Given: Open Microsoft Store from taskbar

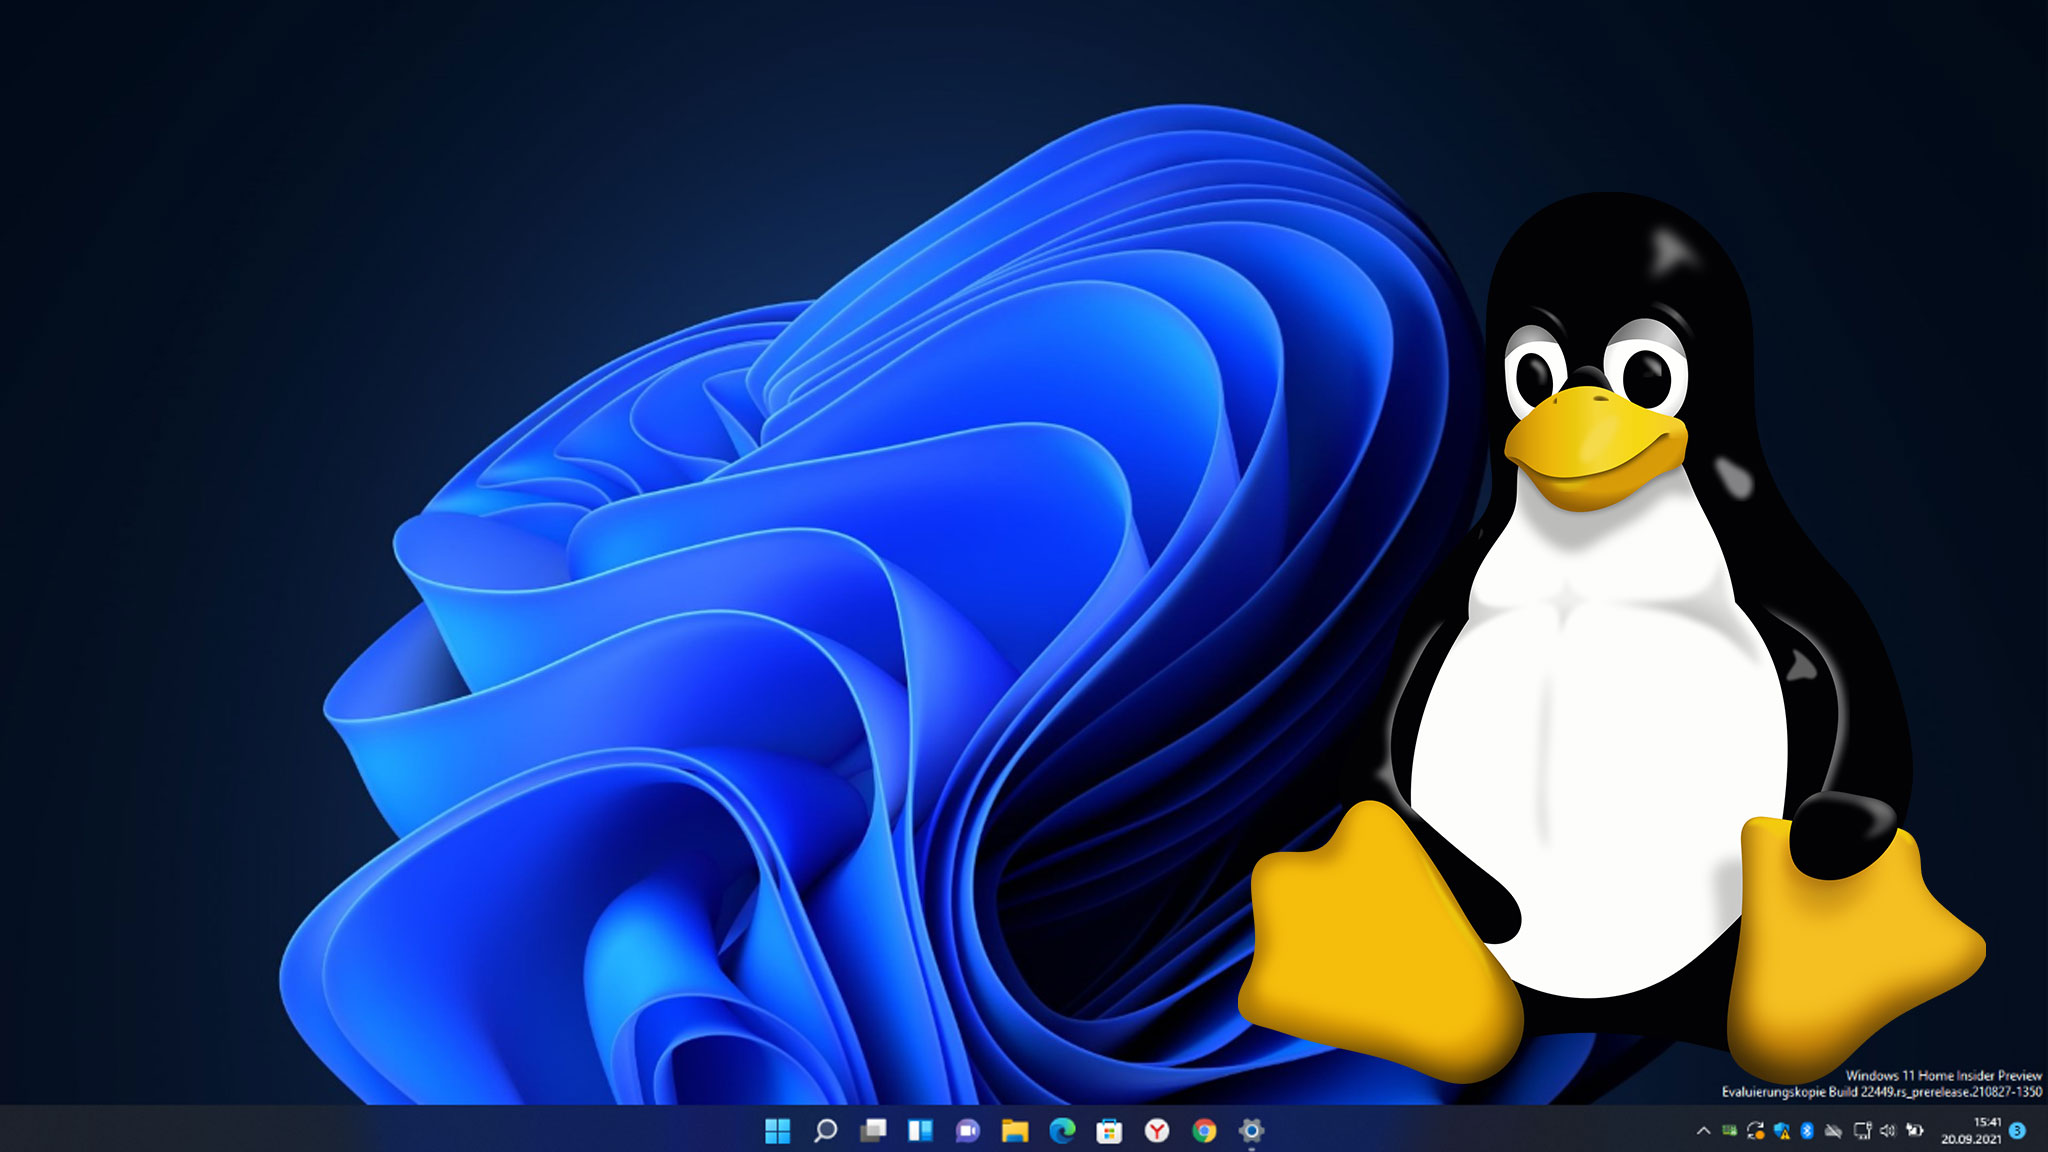Looking at the screenshot, I should [1109, 1131].
